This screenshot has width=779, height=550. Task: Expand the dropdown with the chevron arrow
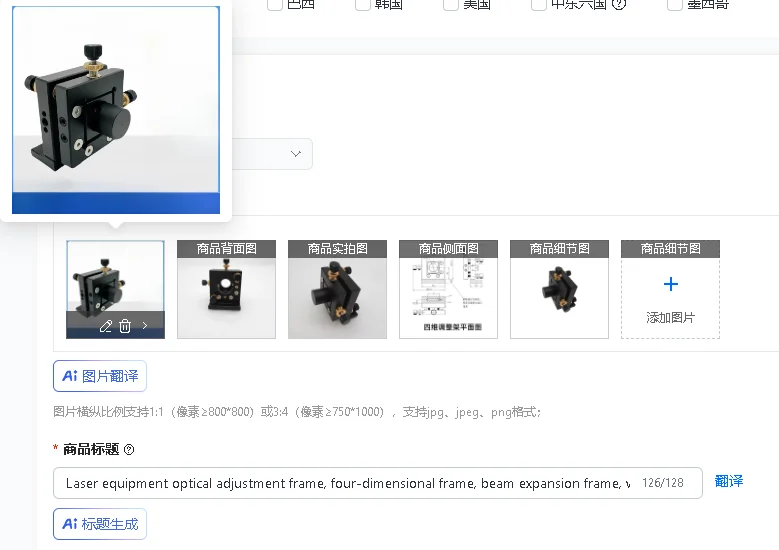coord(296,154)
